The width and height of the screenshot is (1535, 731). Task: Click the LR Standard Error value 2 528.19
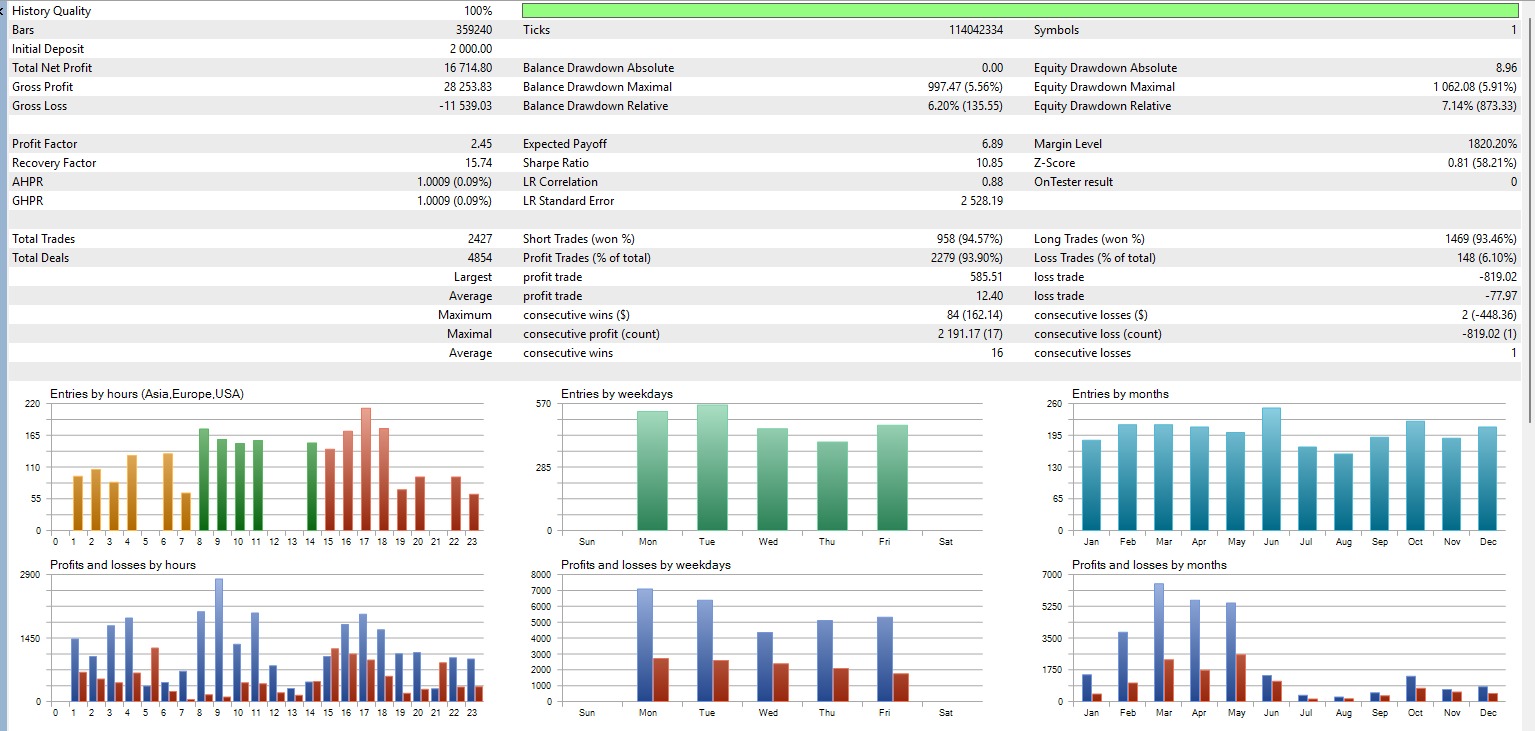[982, 201]
